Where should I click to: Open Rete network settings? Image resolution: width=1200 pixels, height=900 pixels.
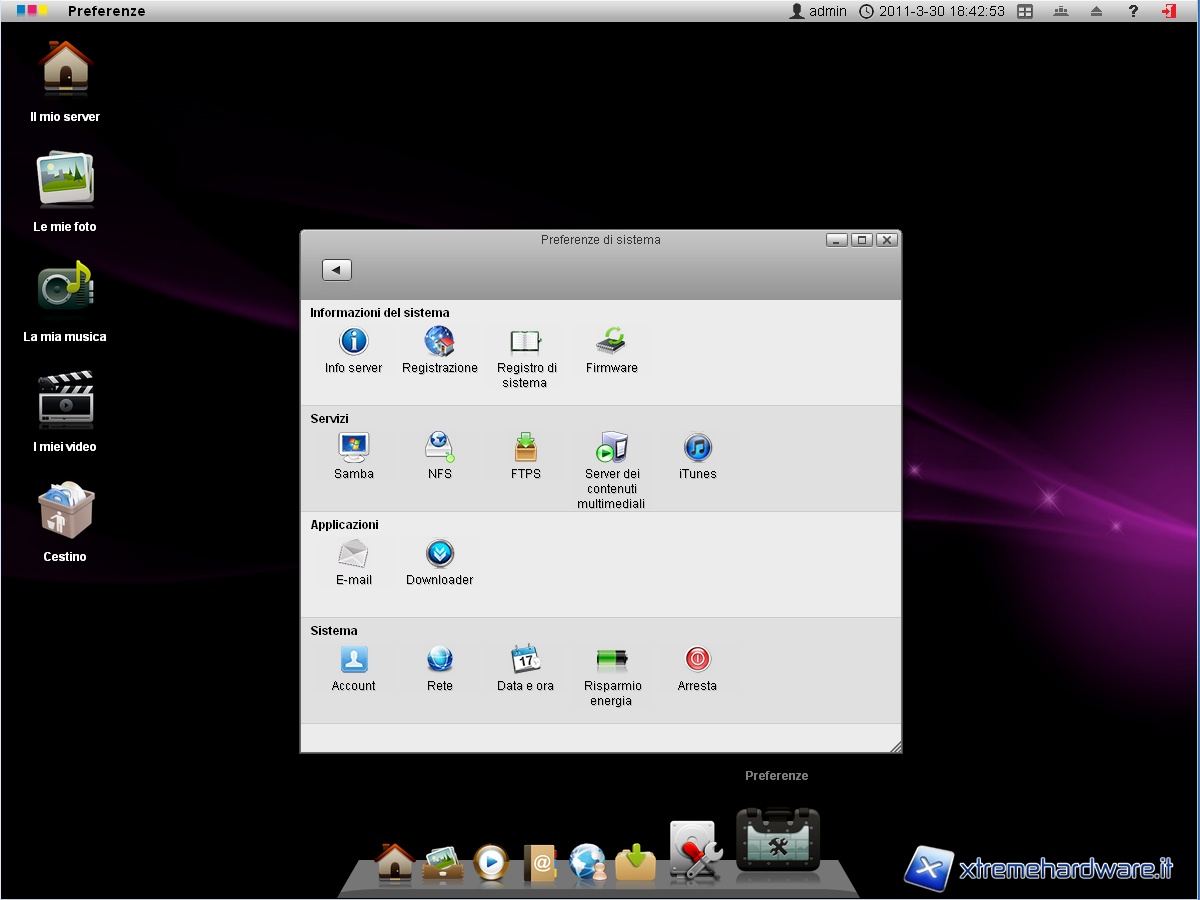pyautogui.click(x=440, y=661)
